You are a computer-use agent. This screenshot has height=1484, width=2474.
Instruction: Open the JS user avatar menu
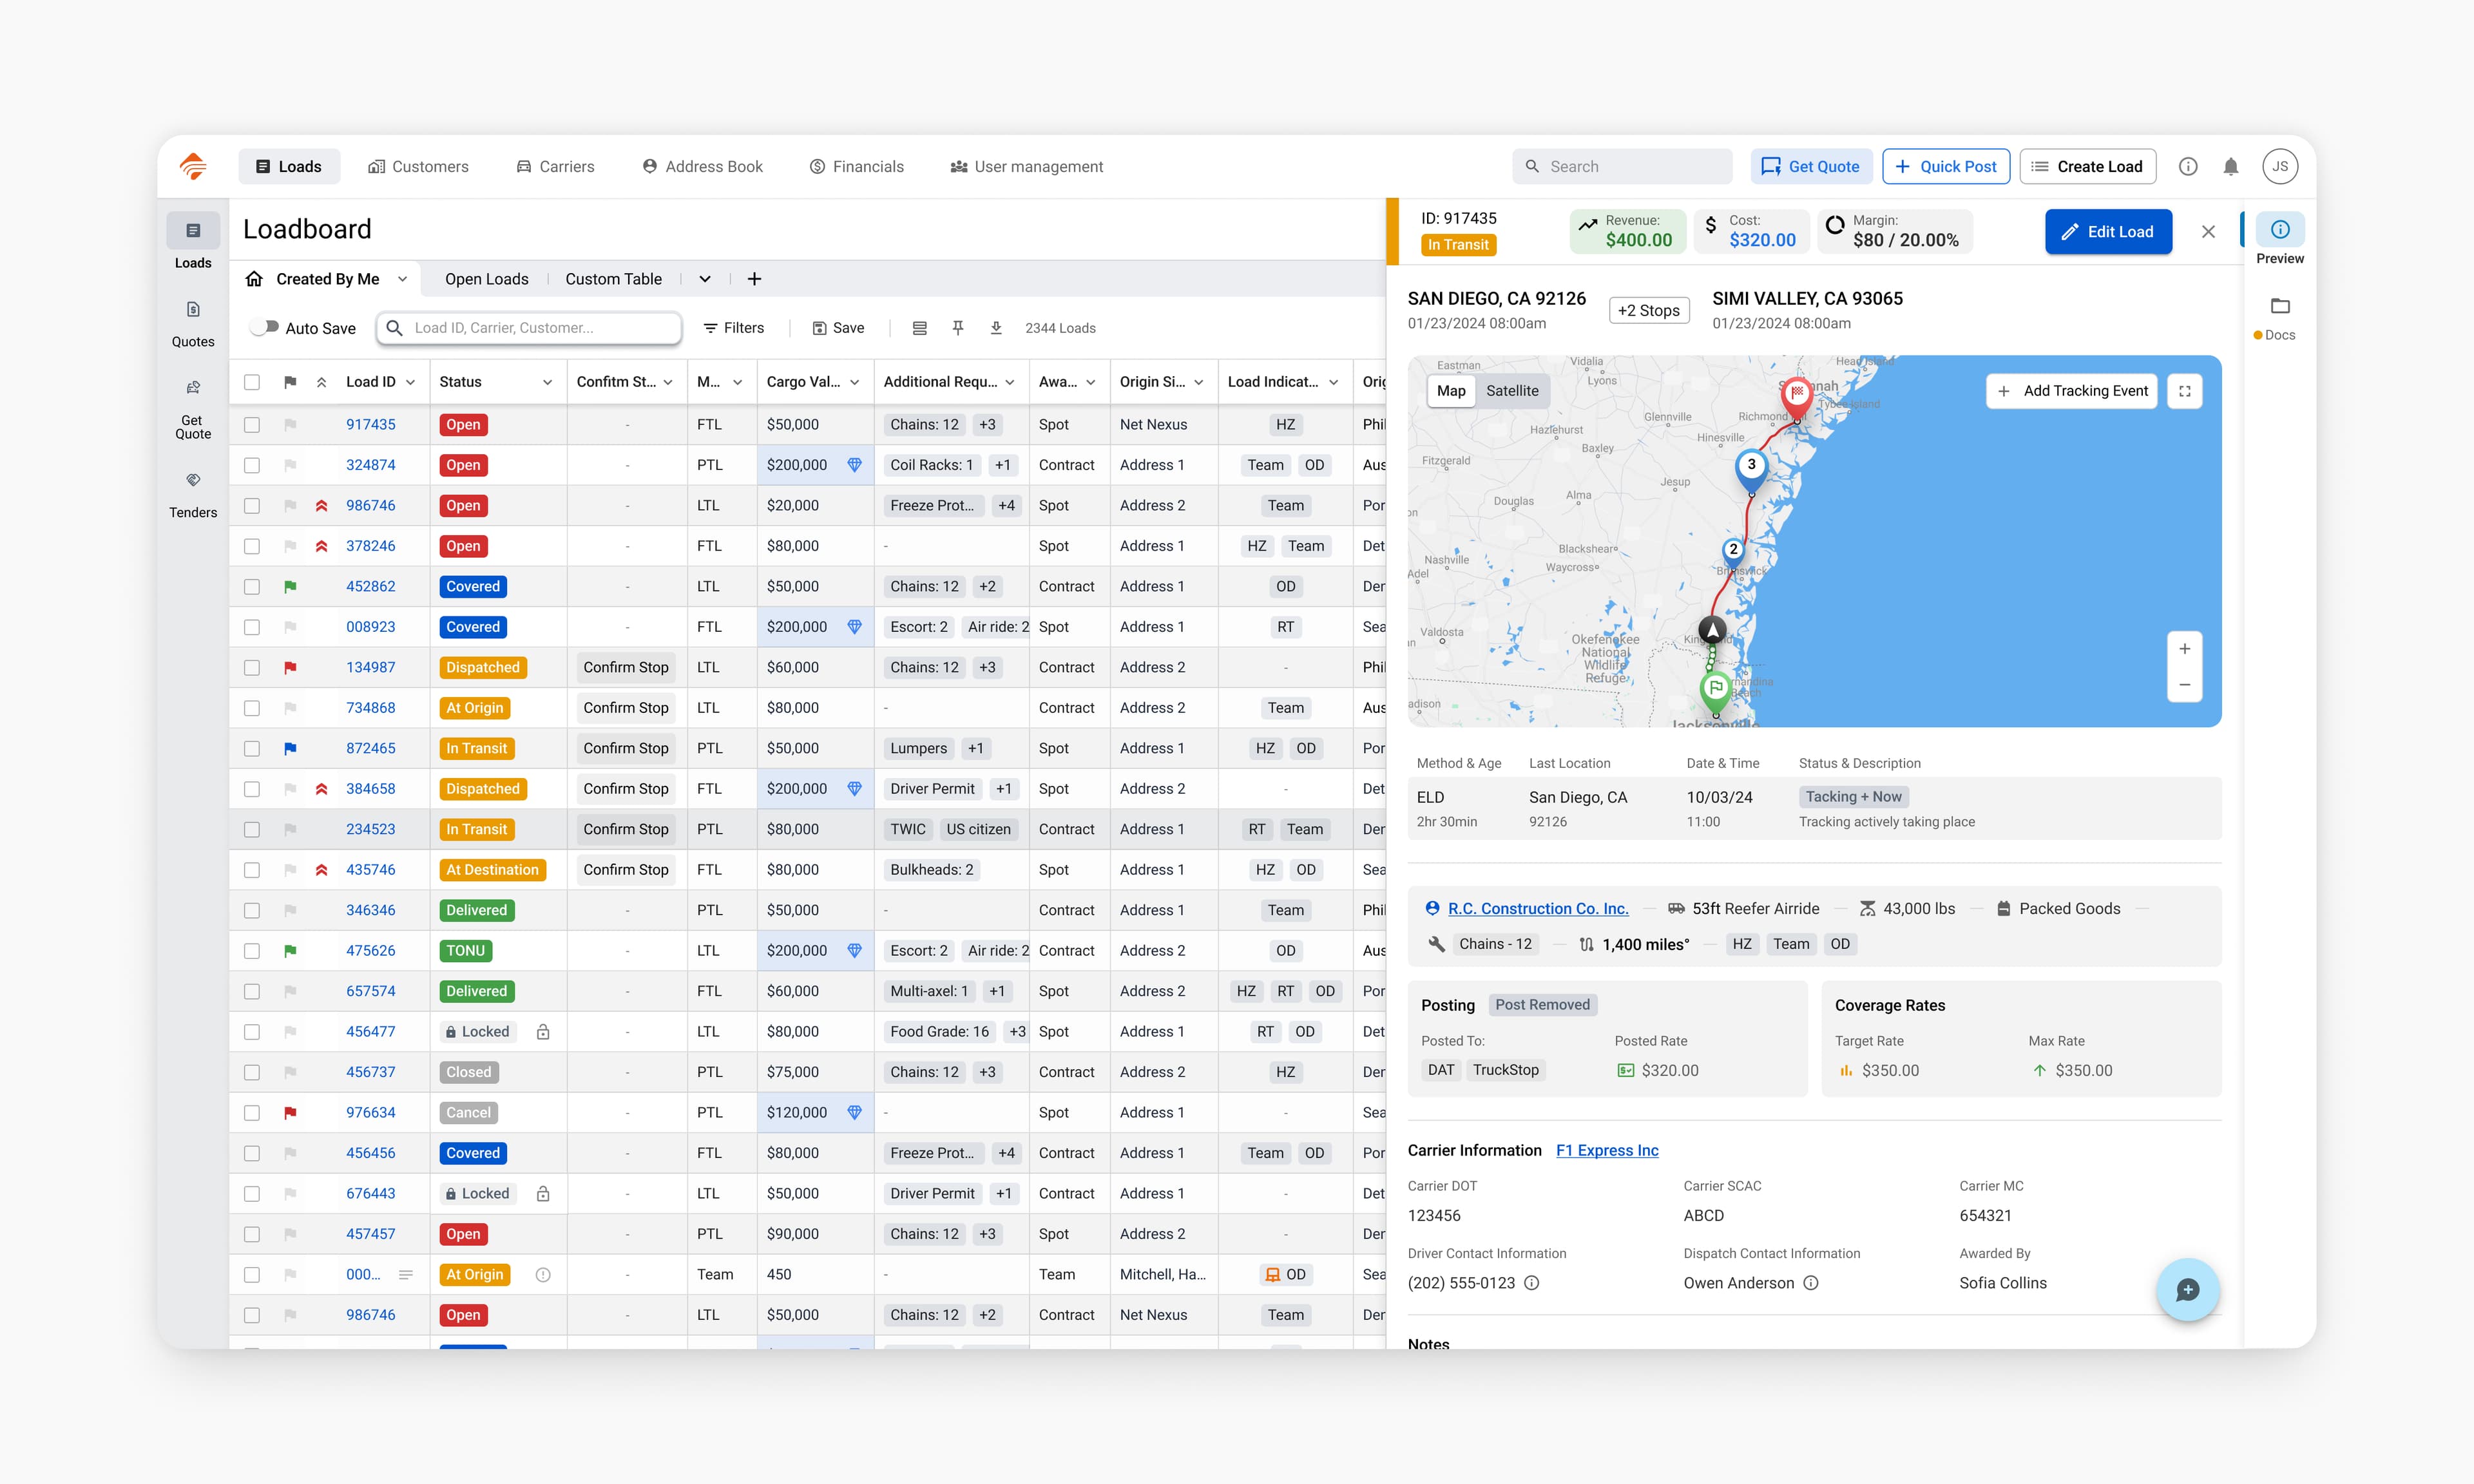[x=2280, y=167]
